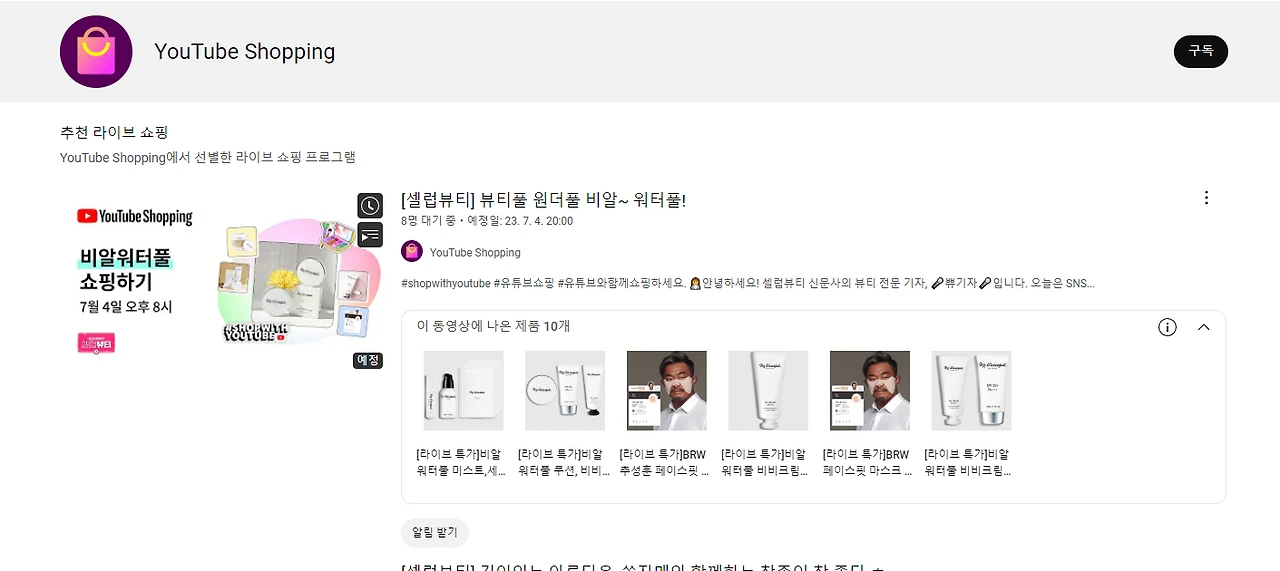This screenshot has width=1280, height=571.
Task: Open the BRW 추성훈 페이스핏 product image
Action: tap(667, 390)
